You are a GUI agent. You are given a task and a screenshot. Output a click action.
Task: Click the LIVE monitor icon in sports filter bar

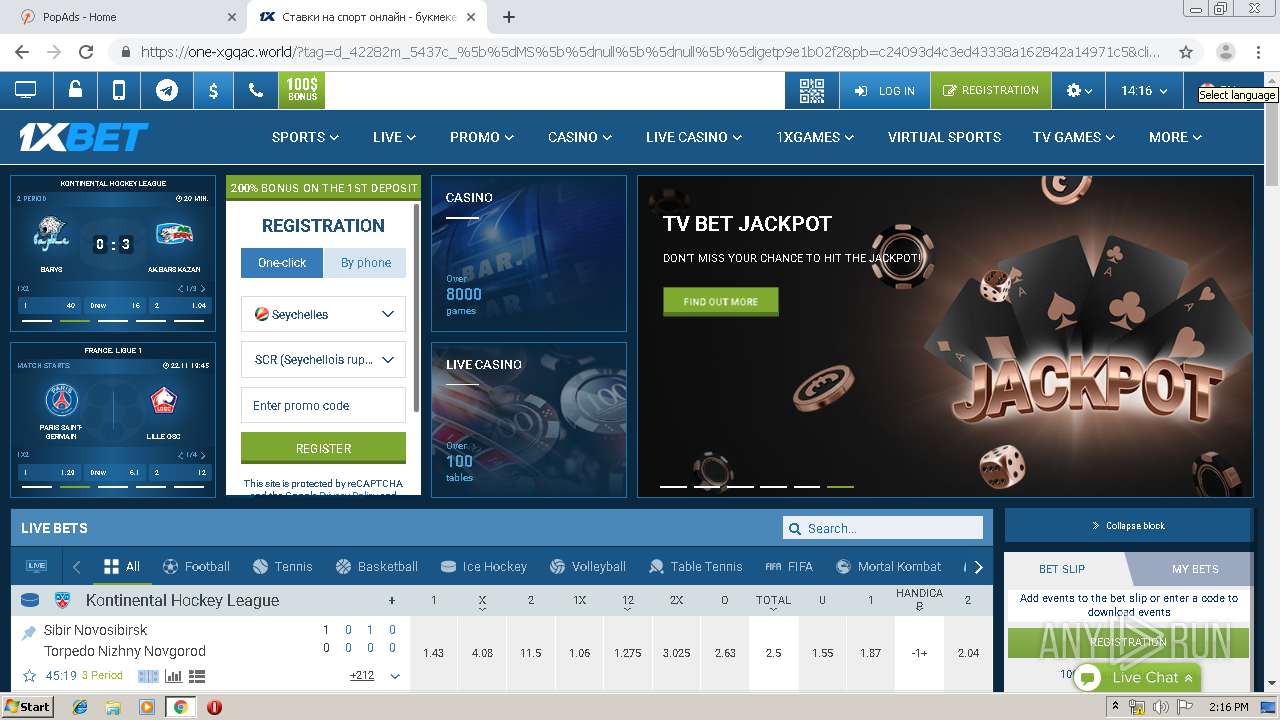click(36, 566)
